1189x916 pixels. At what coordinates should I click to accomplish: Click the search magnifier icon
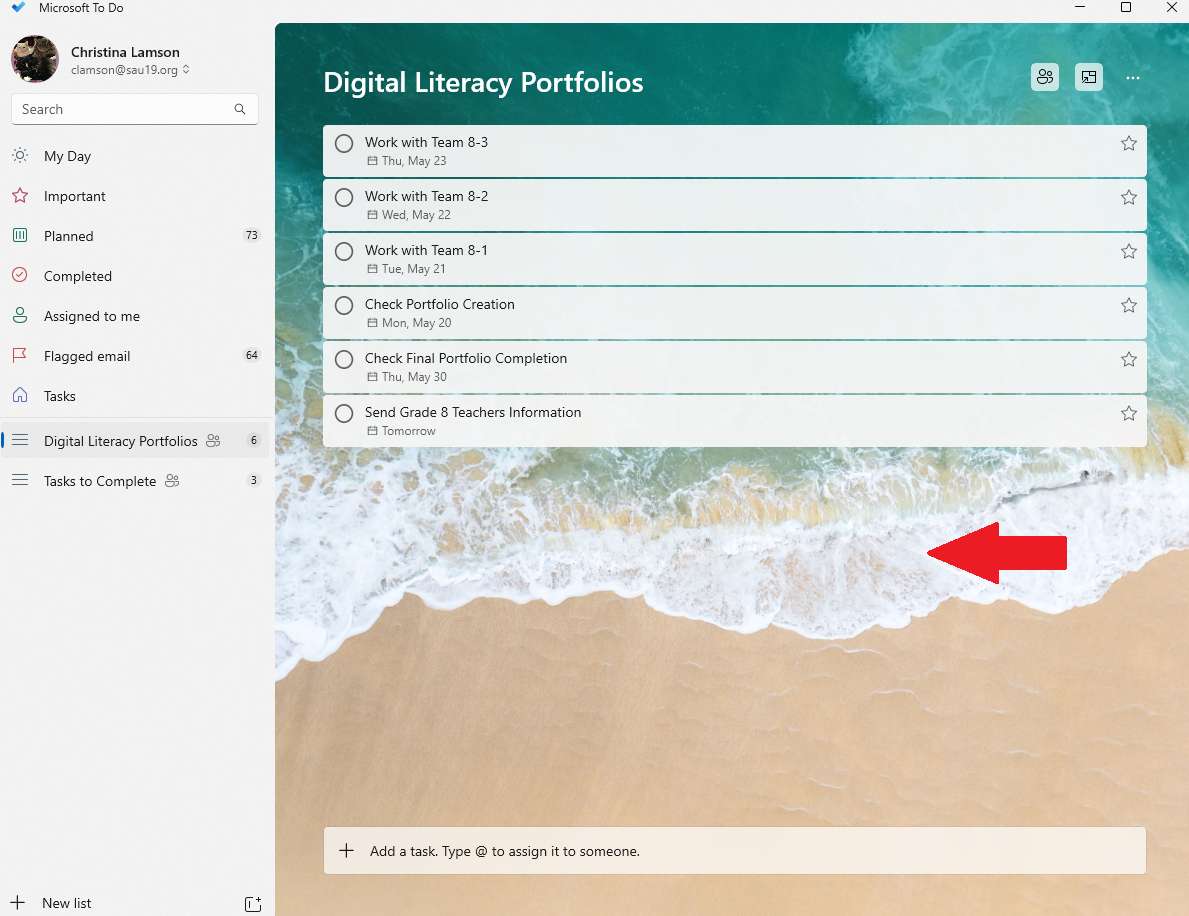pos(240,109)
